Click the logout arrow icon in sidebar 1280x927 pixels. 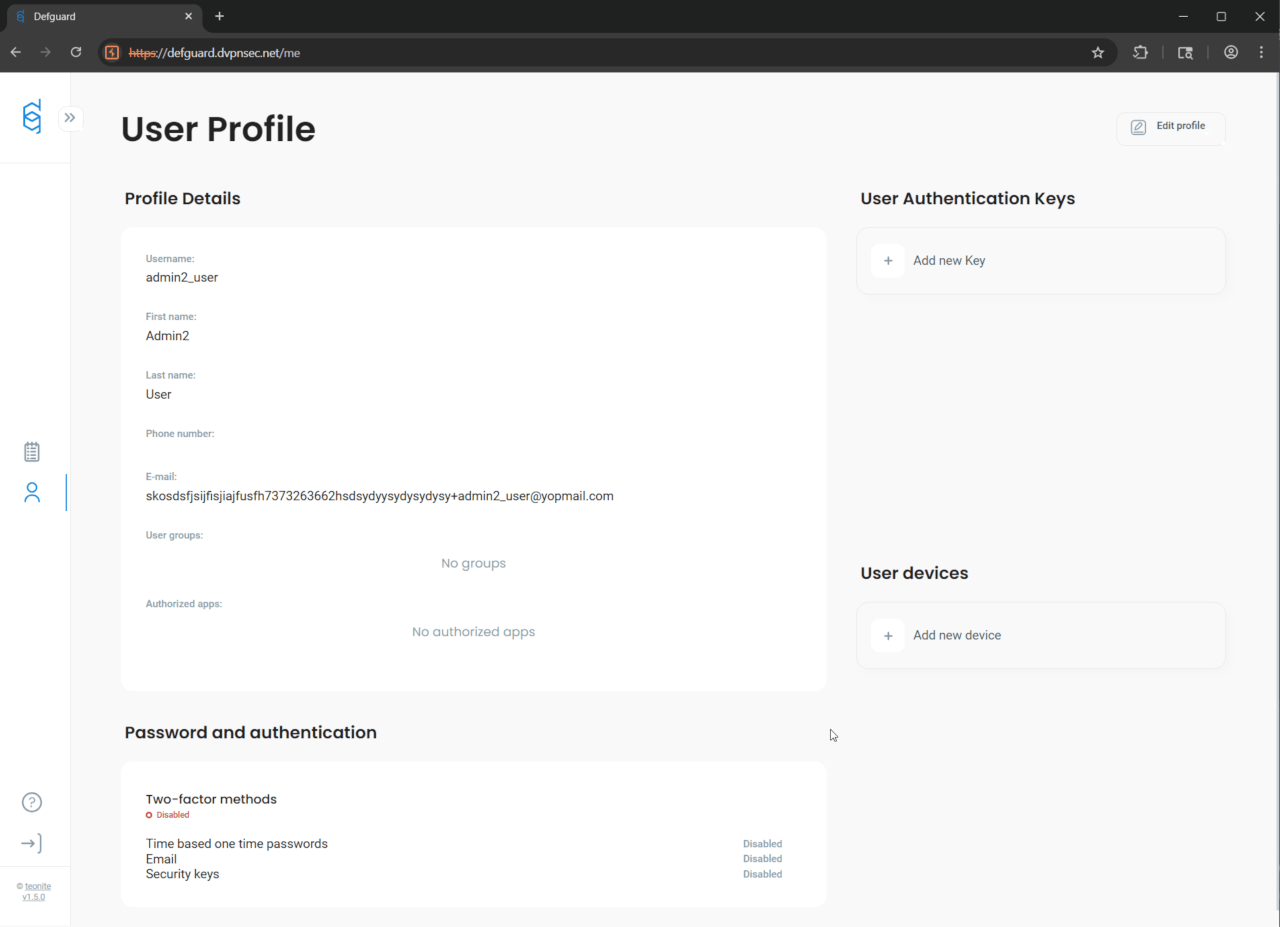click(x=32, y=843)
